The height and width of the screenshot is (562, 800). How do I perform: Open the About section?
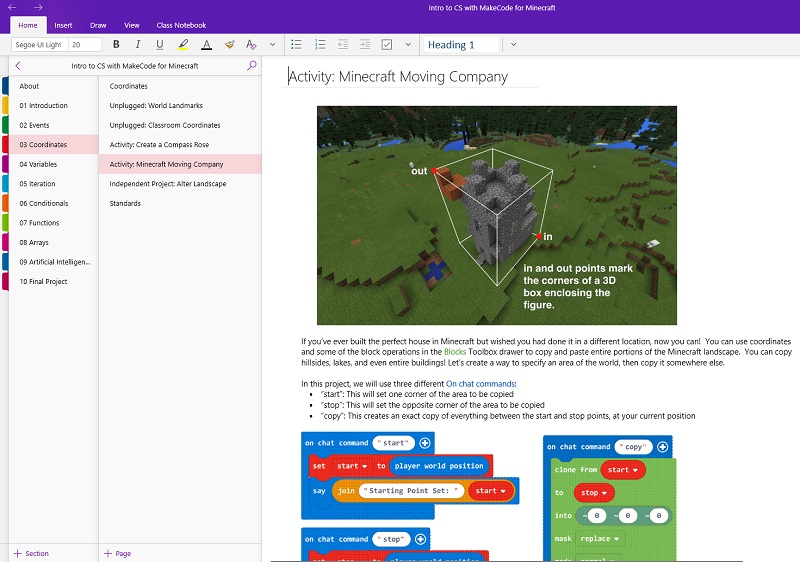53,86
